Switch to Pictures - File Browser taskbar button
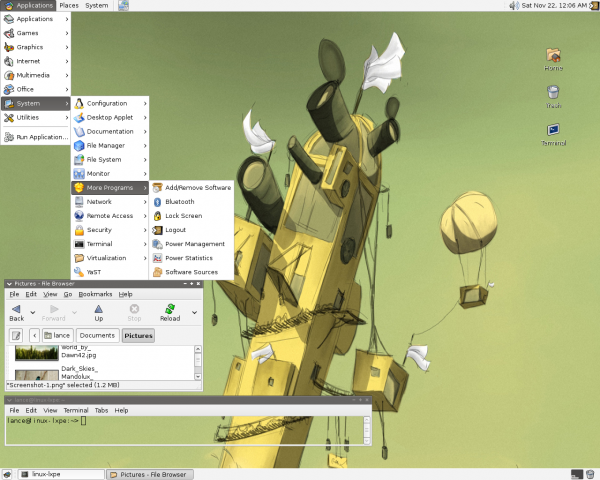Viewport: 600px width, 480px height. (x=150, y=474)
